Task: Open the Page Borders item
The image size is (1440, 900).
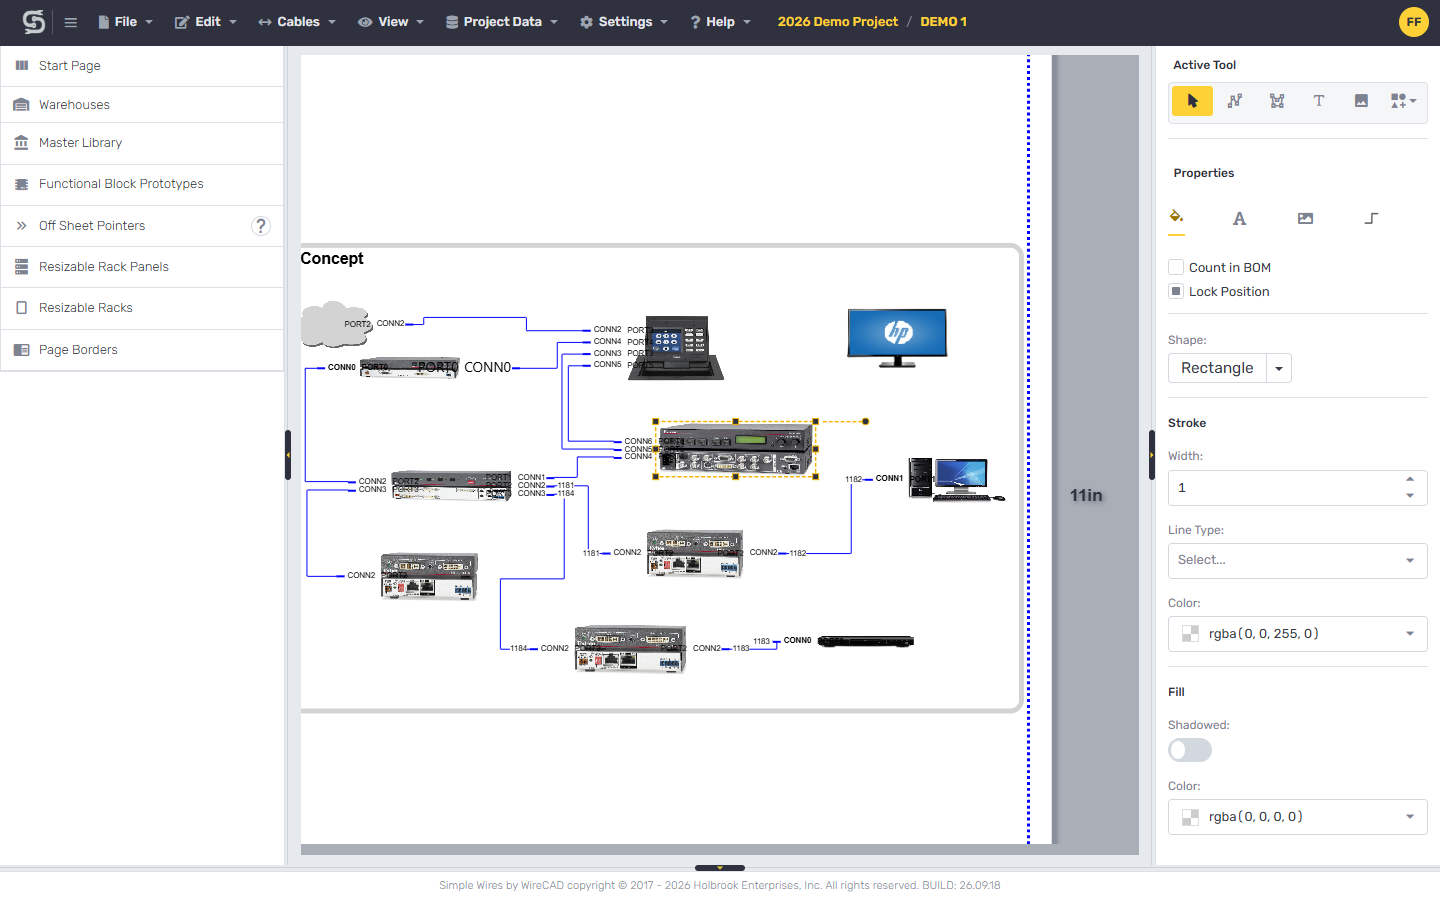Action: tap(142, 350)
